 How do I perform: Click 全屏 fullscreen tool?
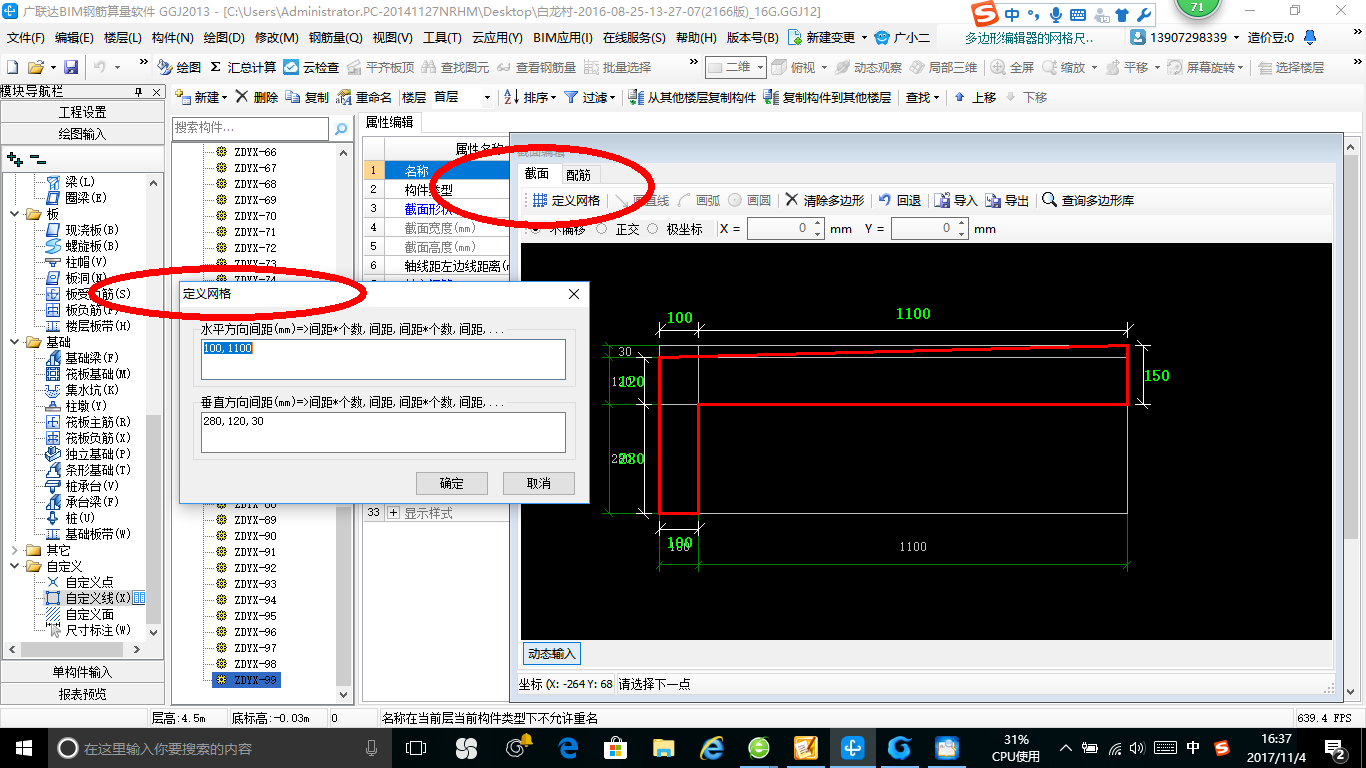(x=1012, y=67)
